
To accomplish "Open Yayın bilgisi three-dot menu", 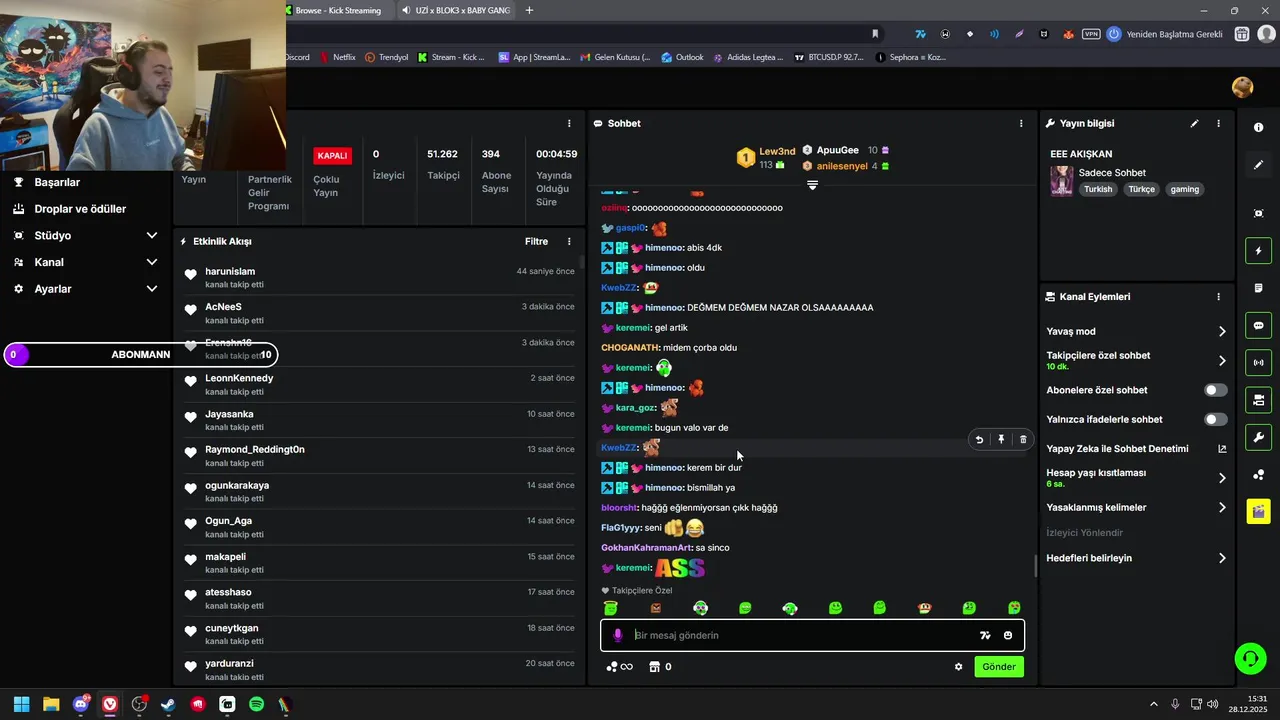I will coord(1218,123).
